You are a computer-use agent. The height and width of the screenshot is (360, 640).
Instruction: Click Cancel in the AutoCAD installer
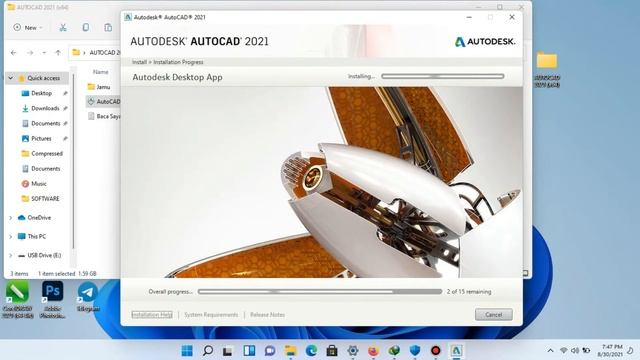(493, 315)
